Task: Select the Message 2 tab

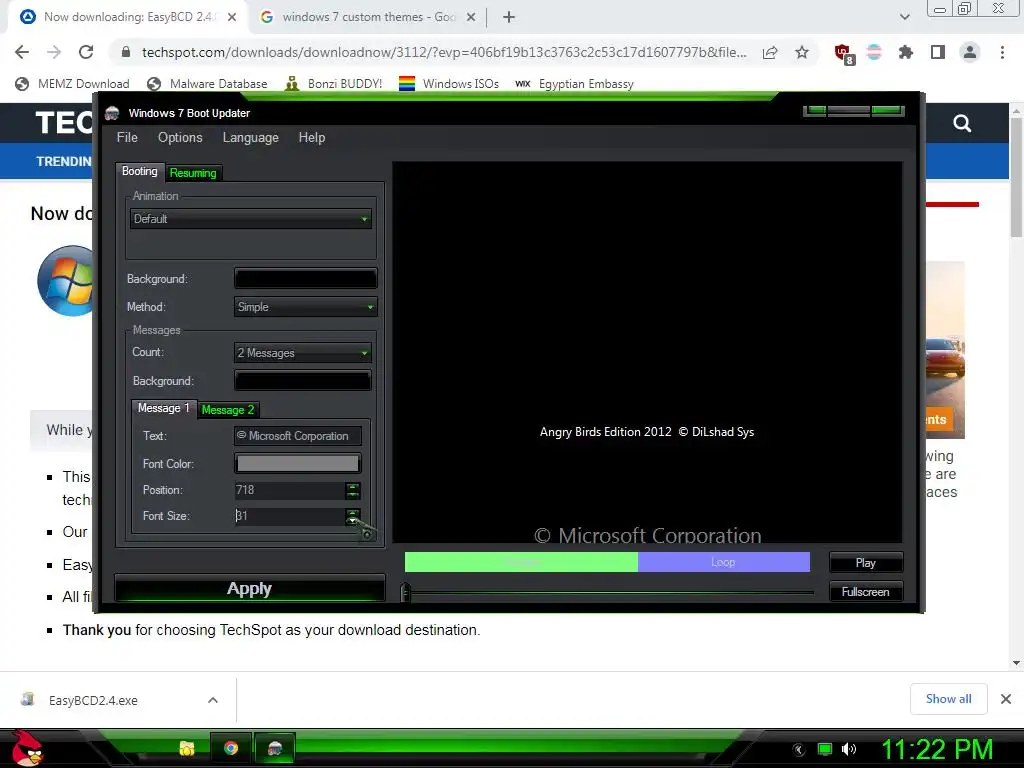Action: 227,409
